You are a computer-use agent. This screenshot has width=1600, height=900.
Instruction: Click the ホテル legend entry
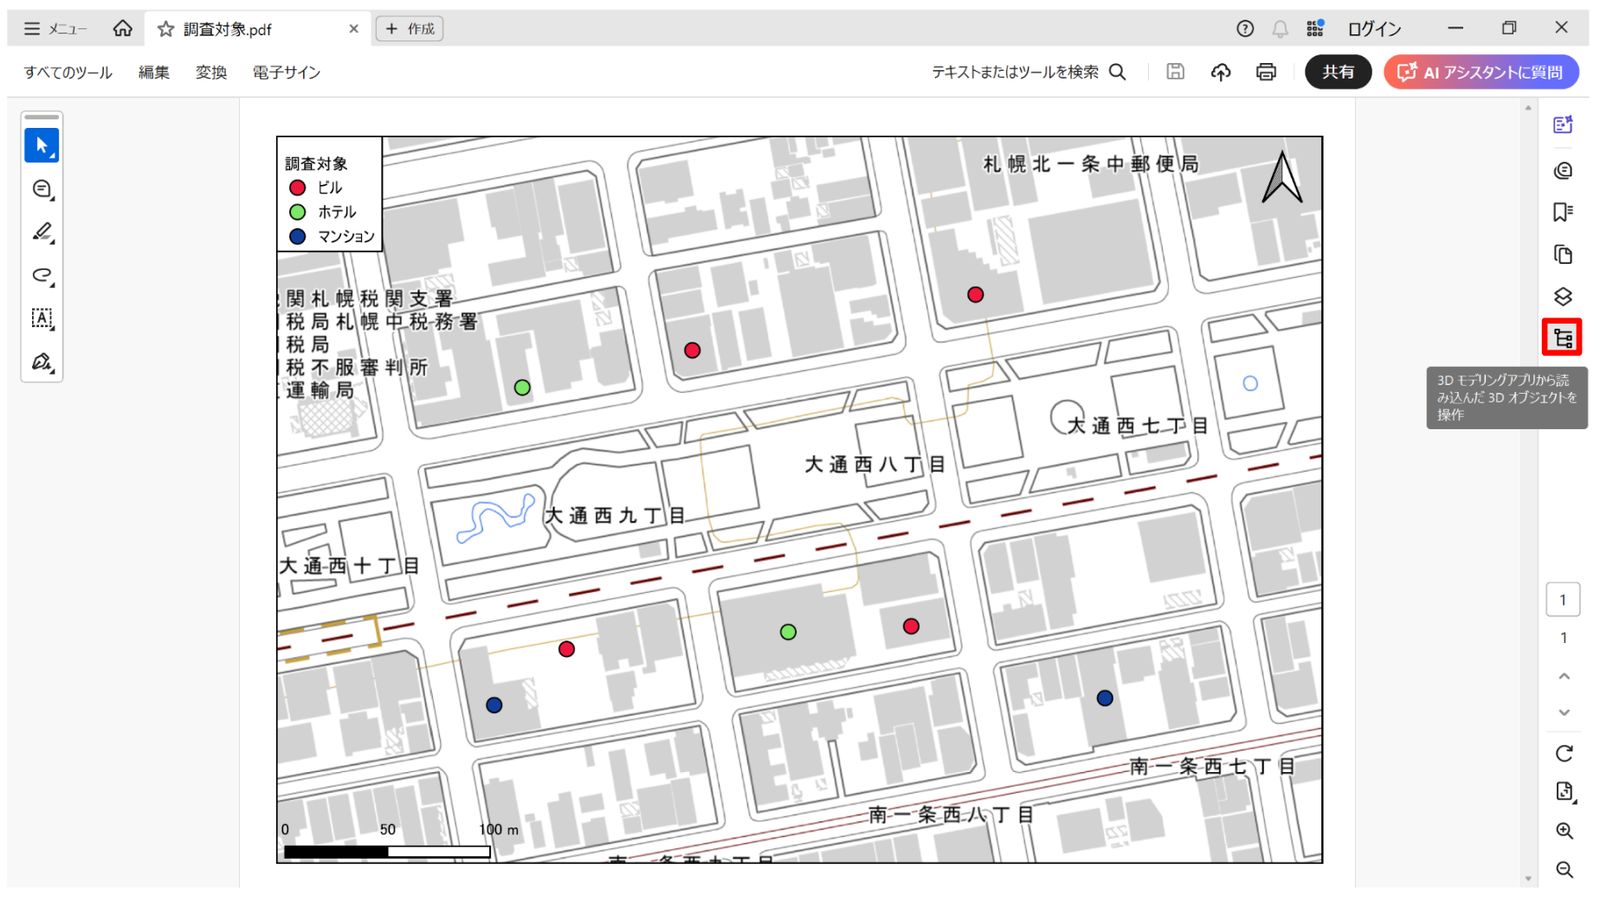click(322, 212)
